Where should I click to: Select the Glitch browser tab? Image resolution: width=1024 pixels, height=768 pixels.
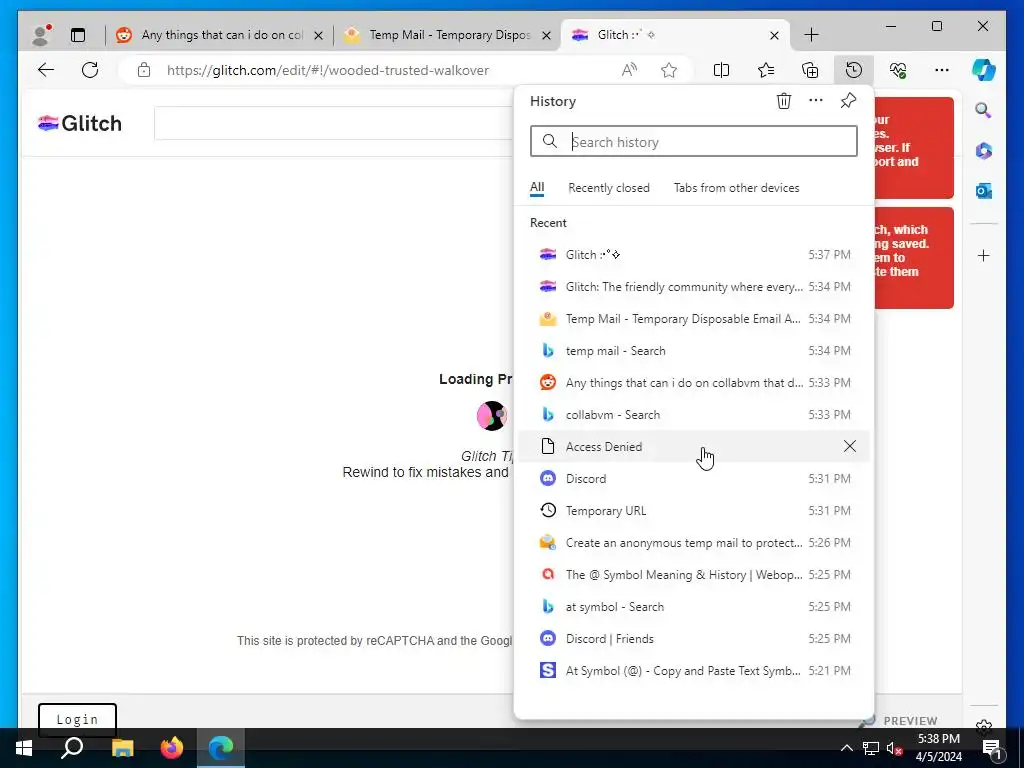(x=676, y=35)
